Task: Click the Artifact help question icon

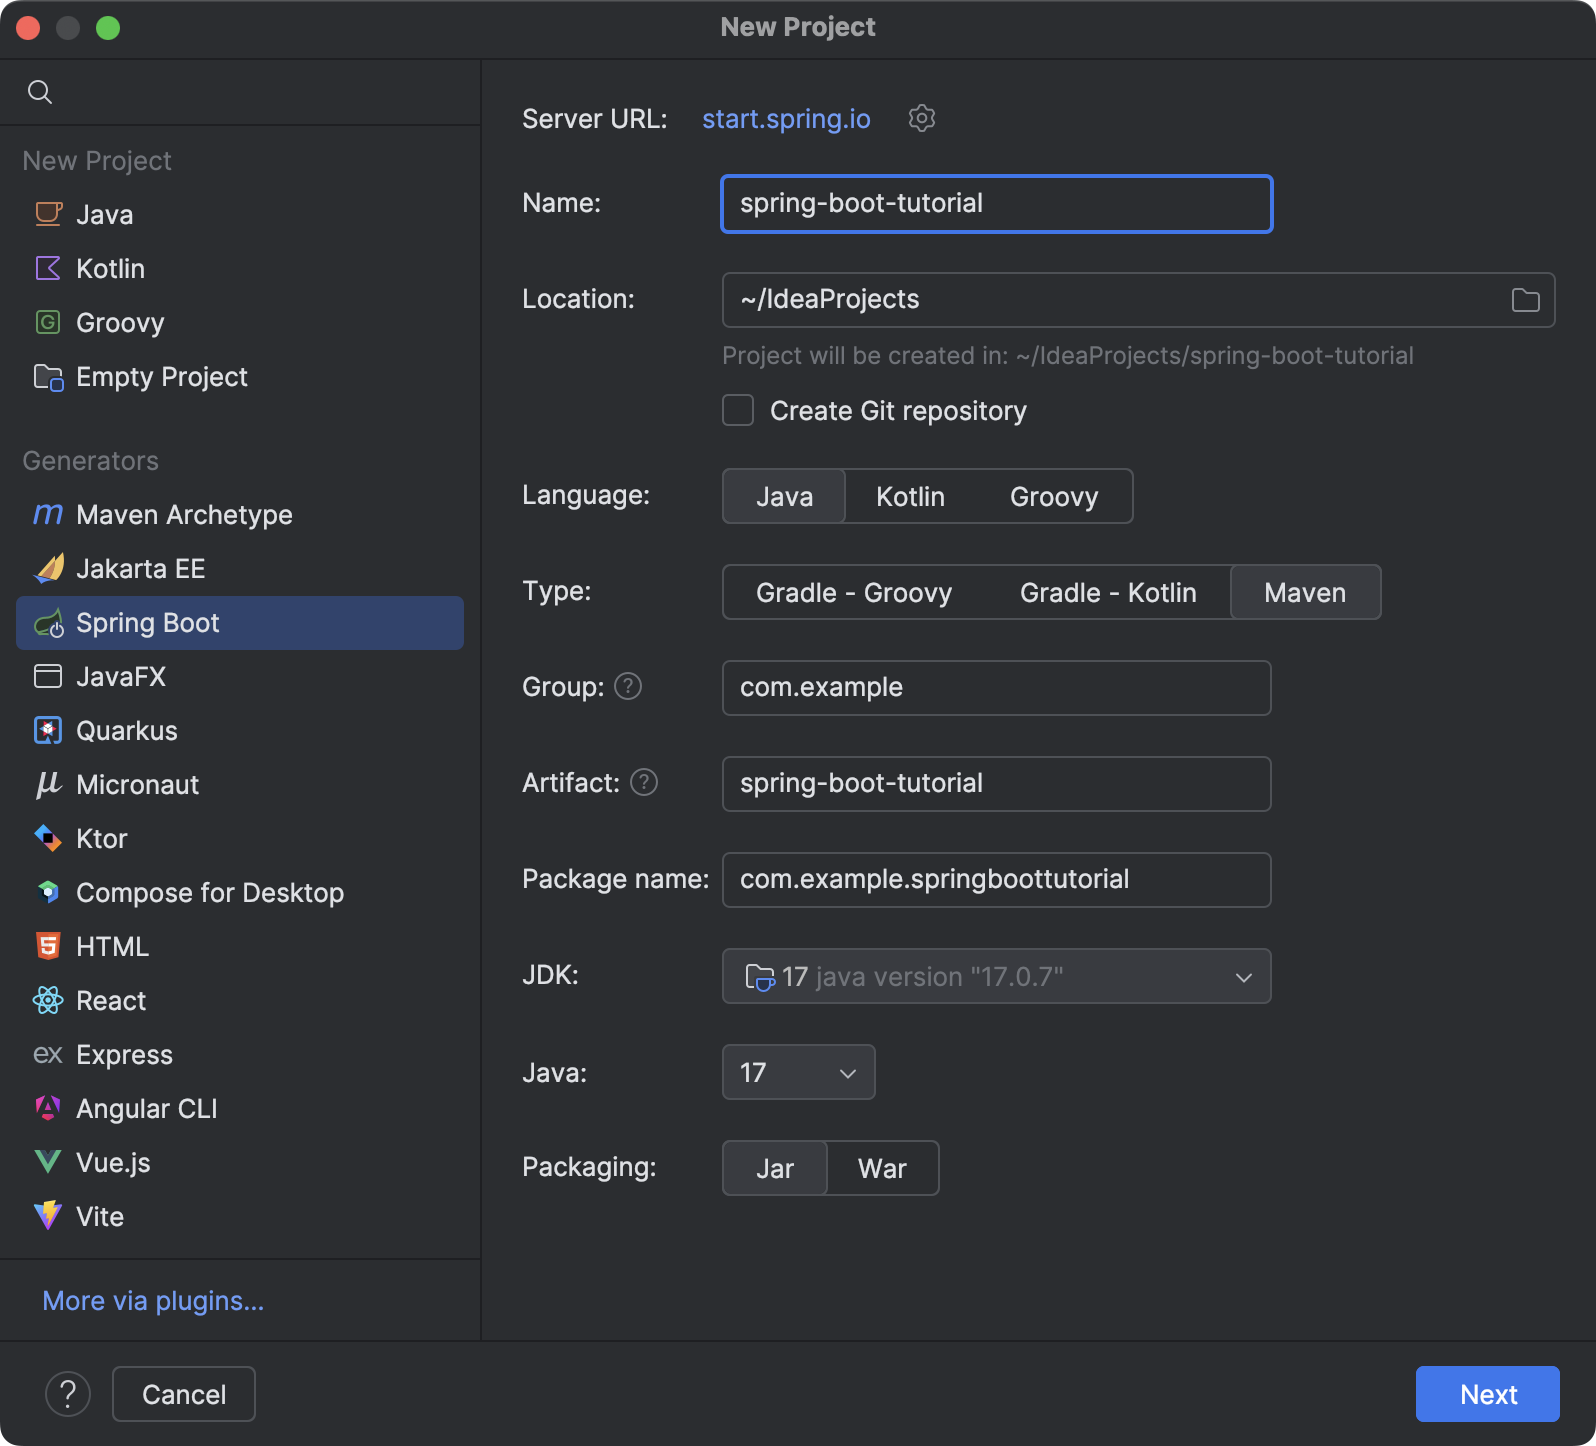Action: (x=644, y=783)
